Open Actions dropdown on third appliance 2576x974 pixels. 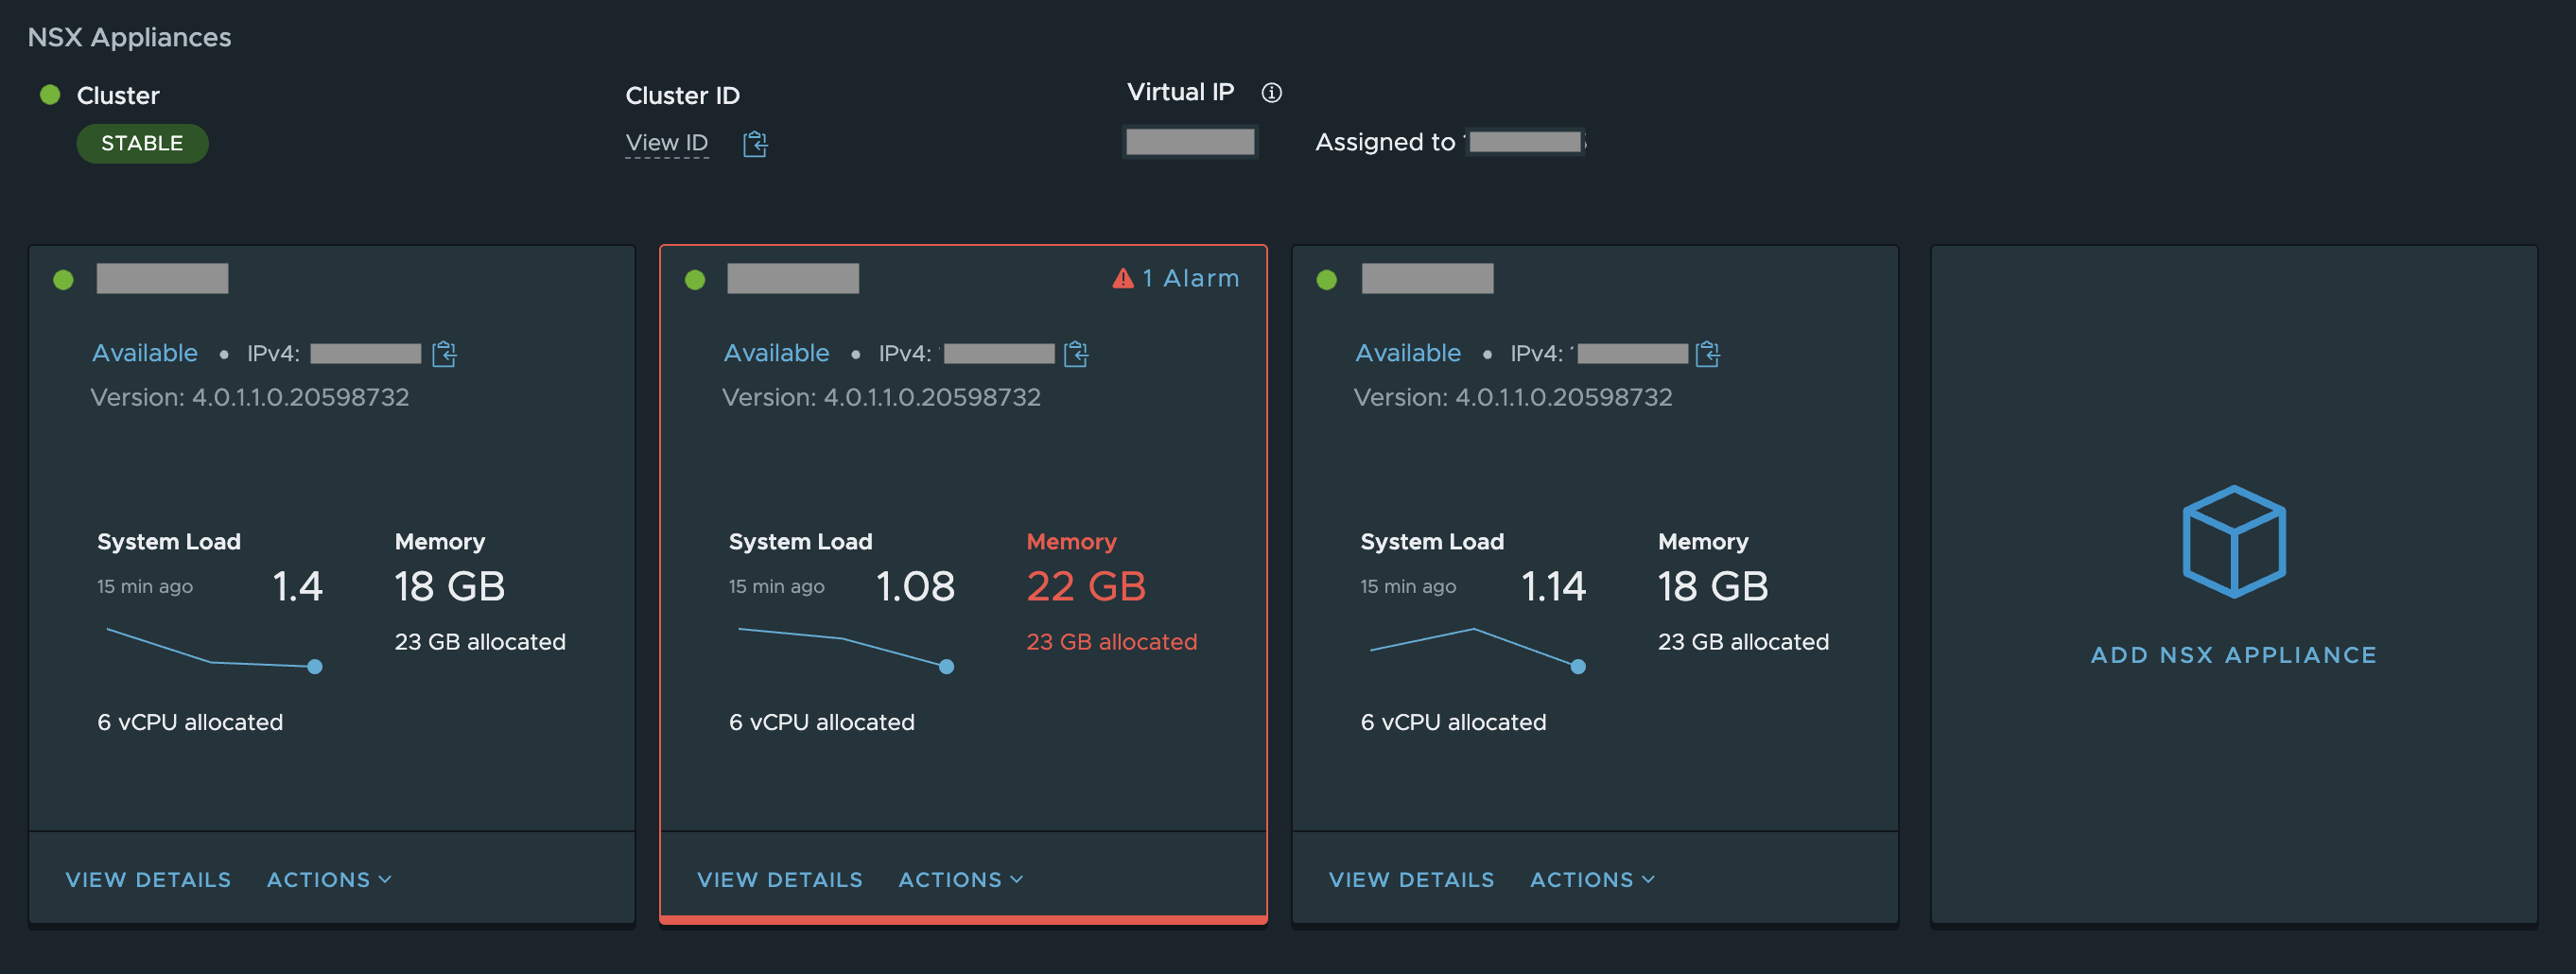point(1592,879)
